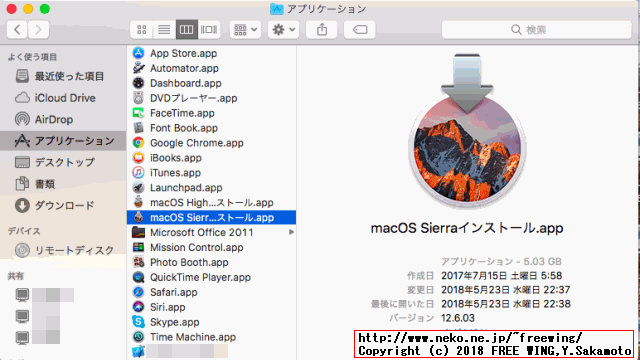
Task: Switch to column view
Action: pos(187,29)
